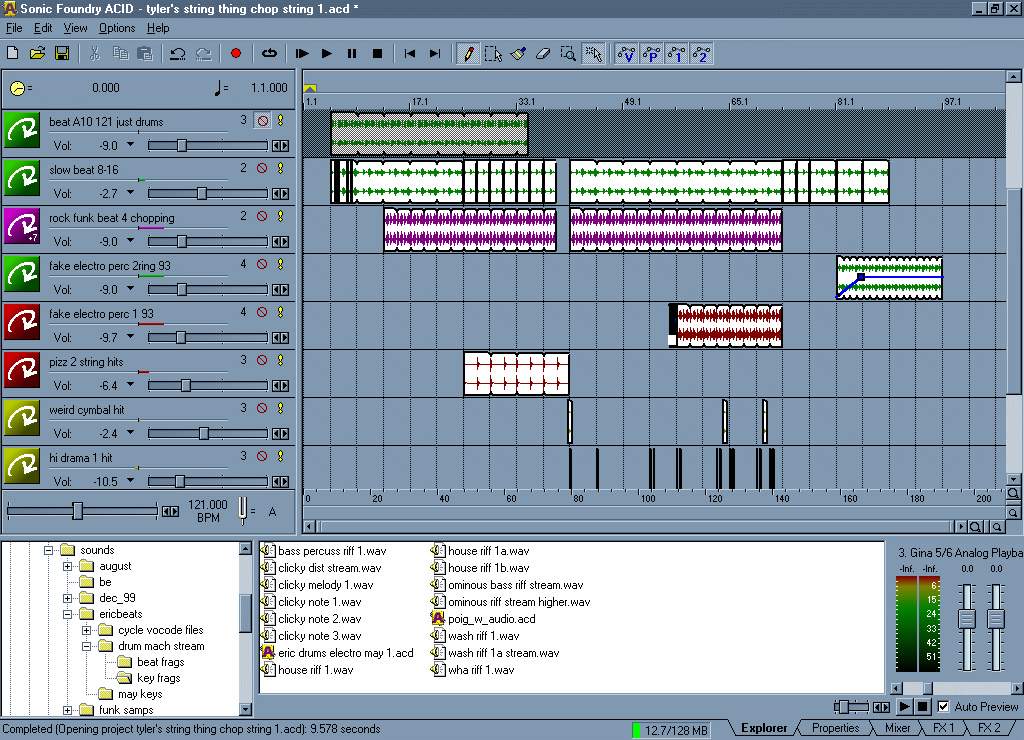This screenshot has height=740, width=1024.
Task: Select the Zoom magnifier tool
Action: click(x=568, y=54)
